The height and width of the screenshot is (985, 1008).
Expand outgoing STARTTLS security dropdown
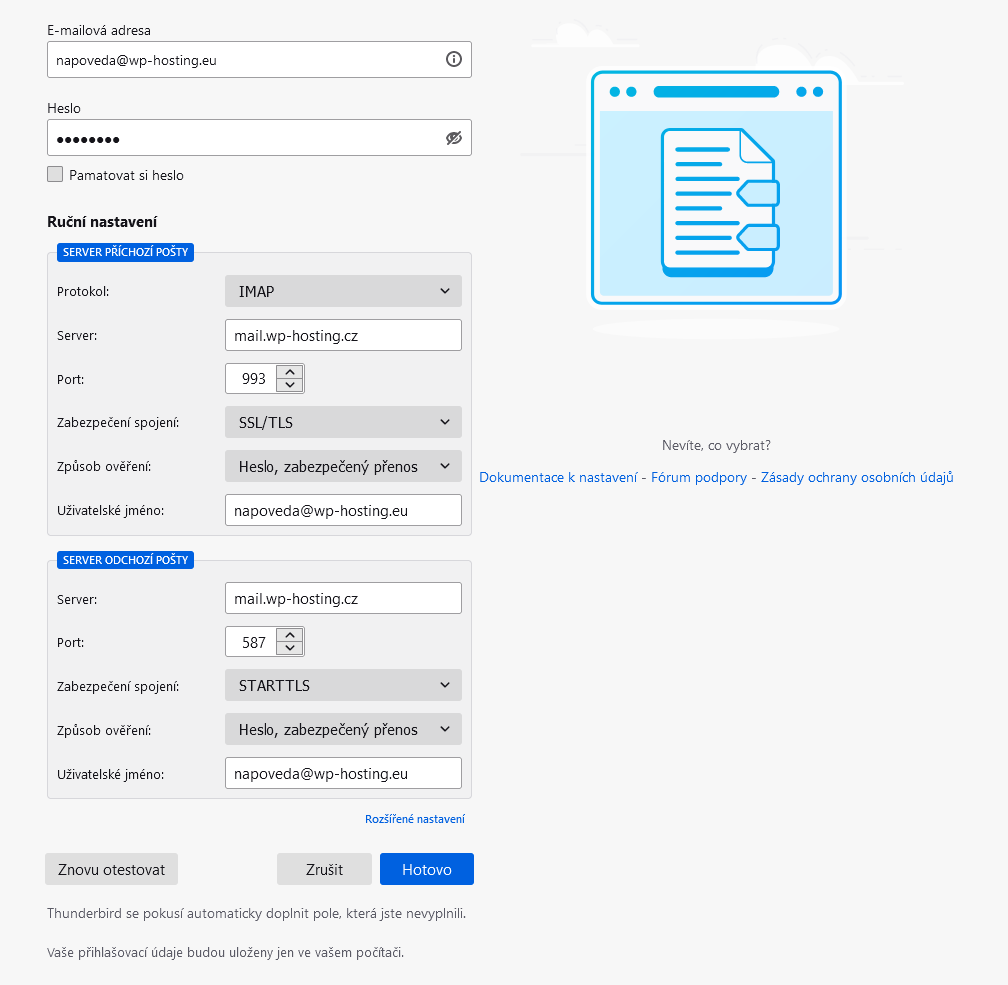point(343,685)
